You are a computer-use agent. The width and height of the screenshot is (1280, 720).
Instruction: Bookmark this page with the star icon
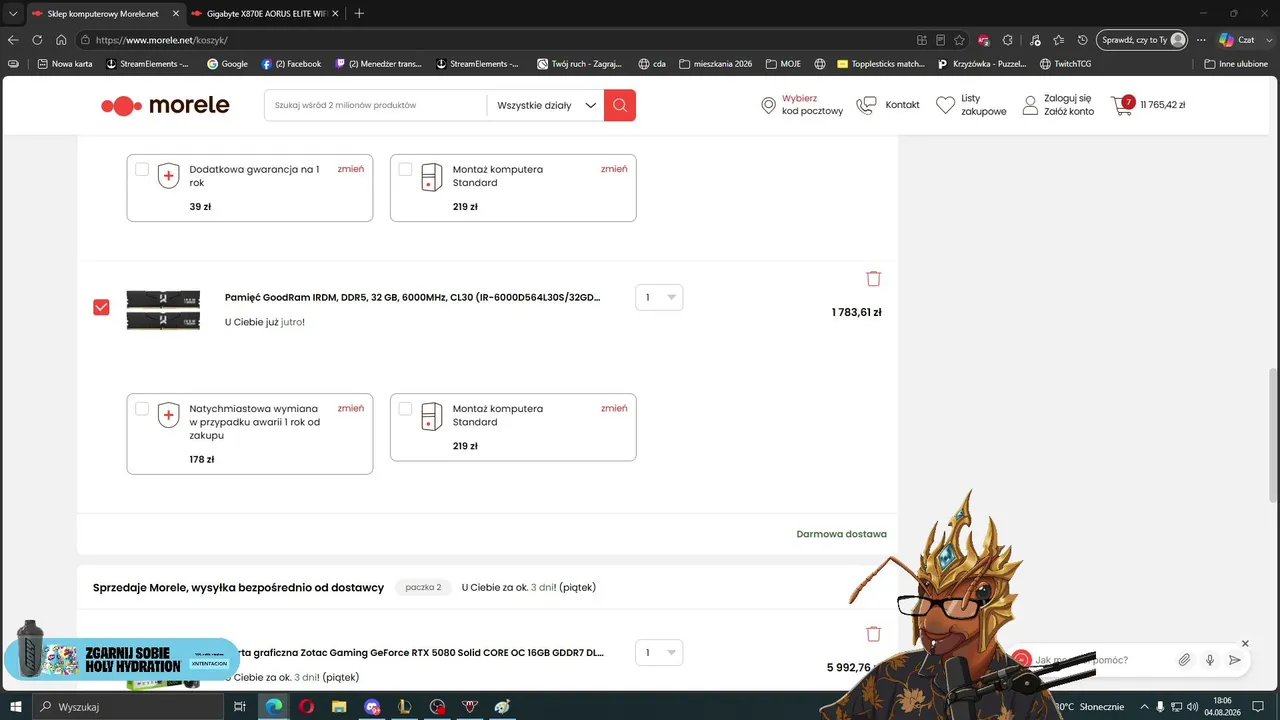tap(959, 40)
